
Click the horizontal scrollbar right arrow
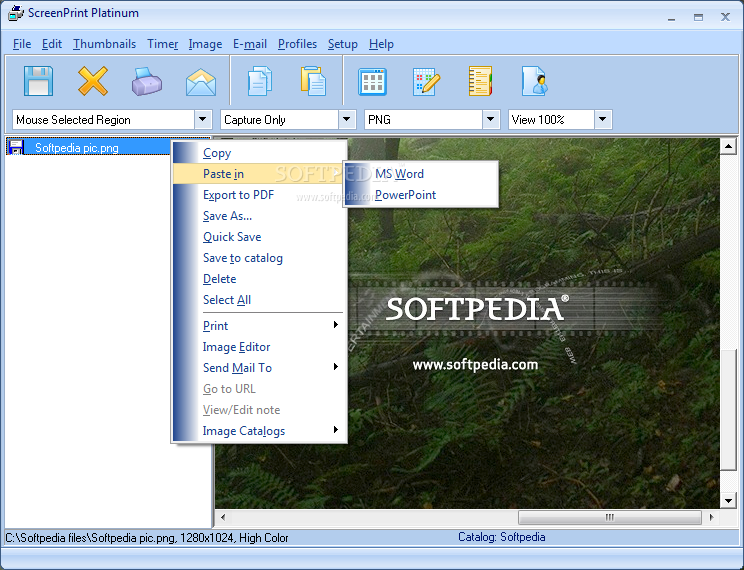(x=711, y=517)
